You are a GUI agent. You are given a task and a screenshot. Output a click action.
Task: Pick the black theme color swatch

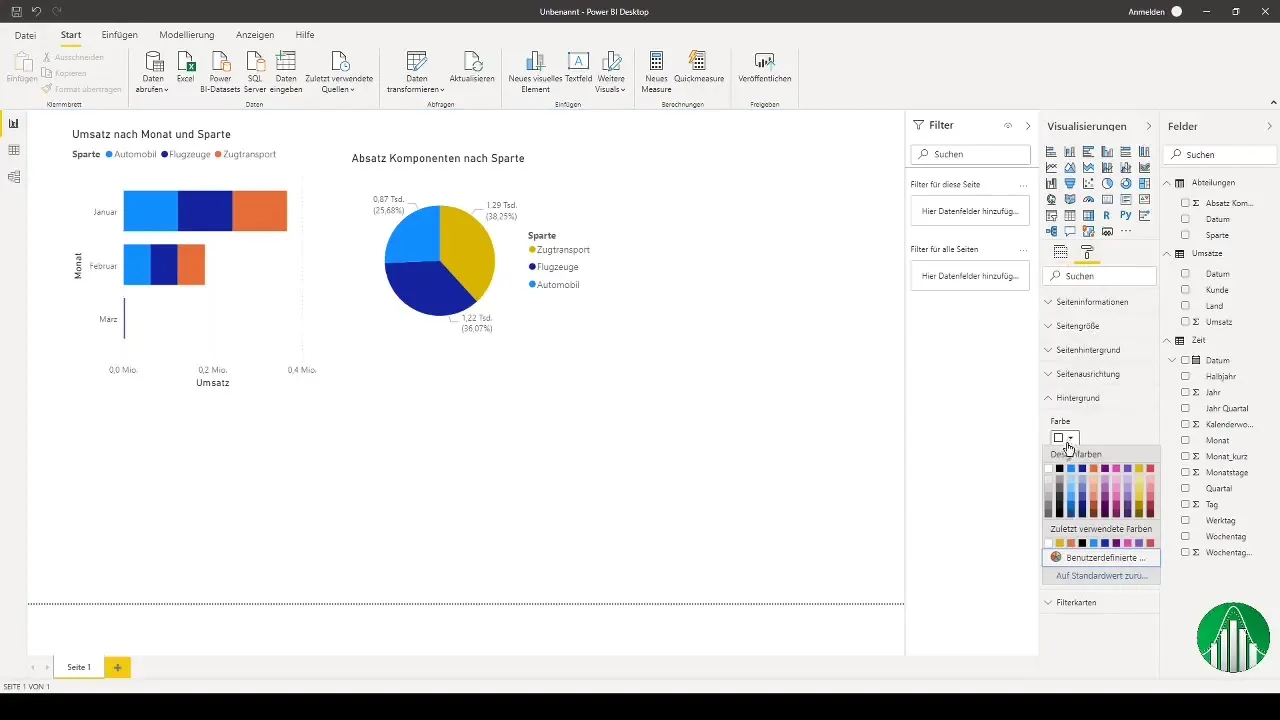click(x=1060, y=468)
